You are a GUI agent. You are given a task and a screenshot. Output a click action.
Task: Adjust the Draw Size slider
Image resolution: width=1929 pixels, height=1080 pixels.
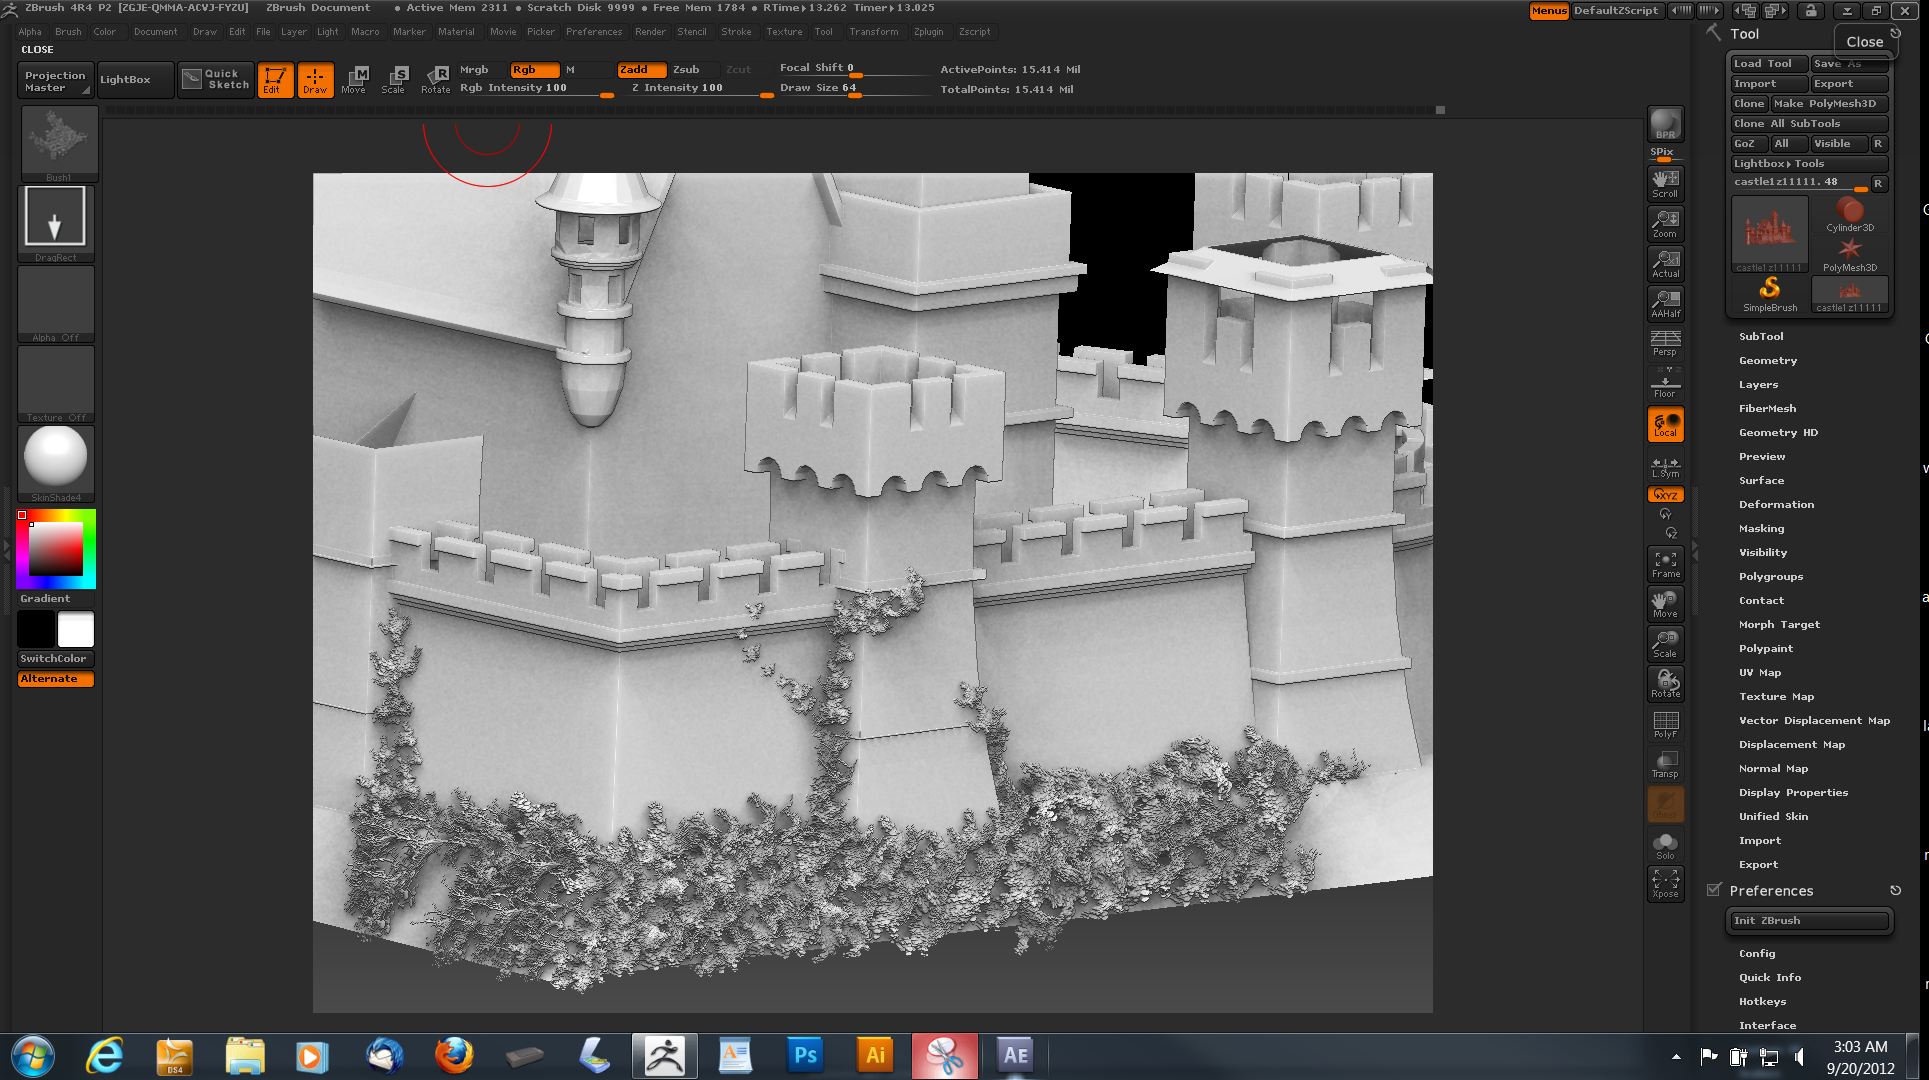pos(855,89)
